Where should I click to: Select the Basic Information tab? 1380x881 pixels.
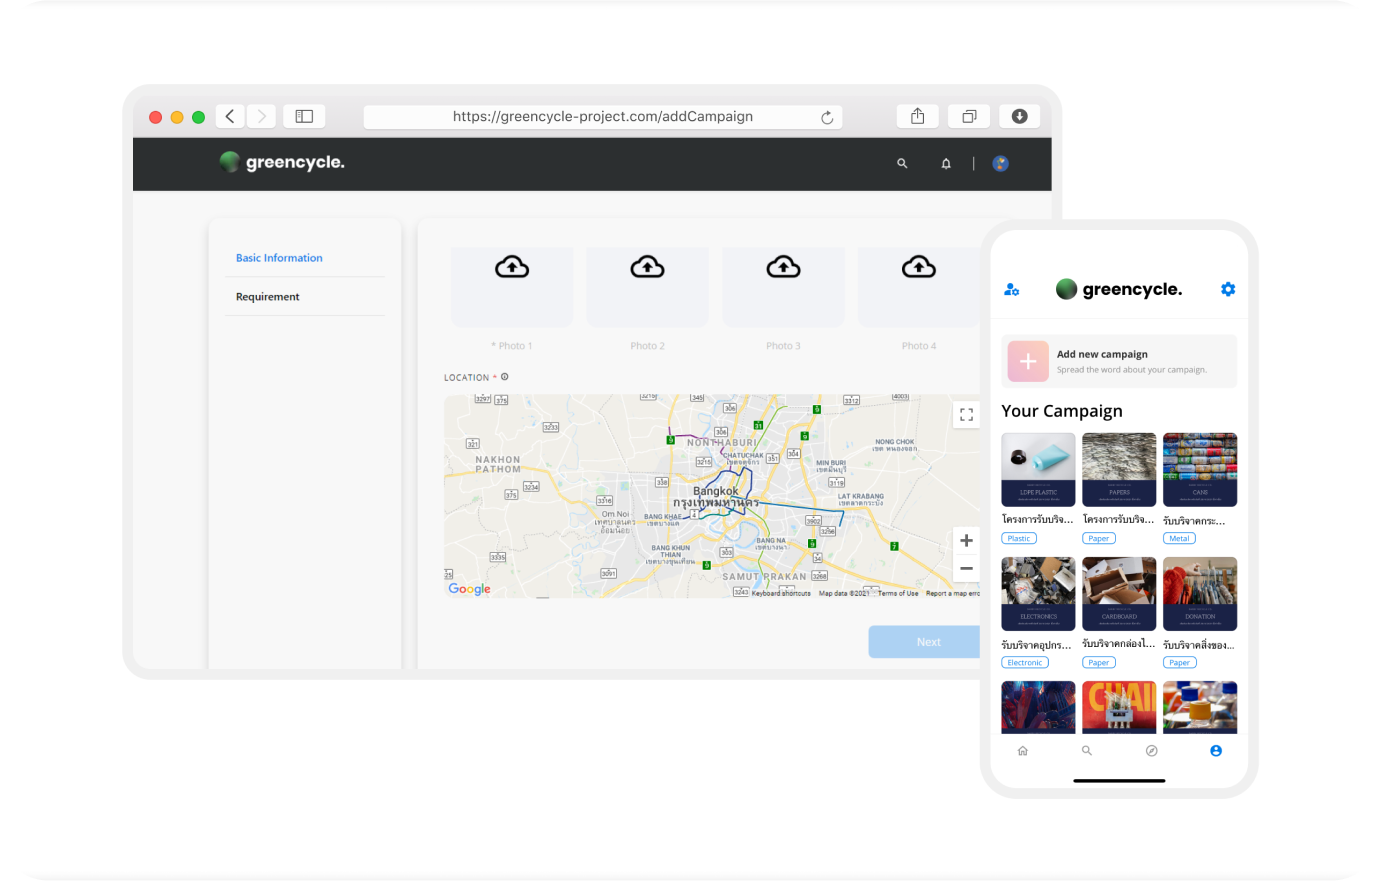(x=279, y=258)
